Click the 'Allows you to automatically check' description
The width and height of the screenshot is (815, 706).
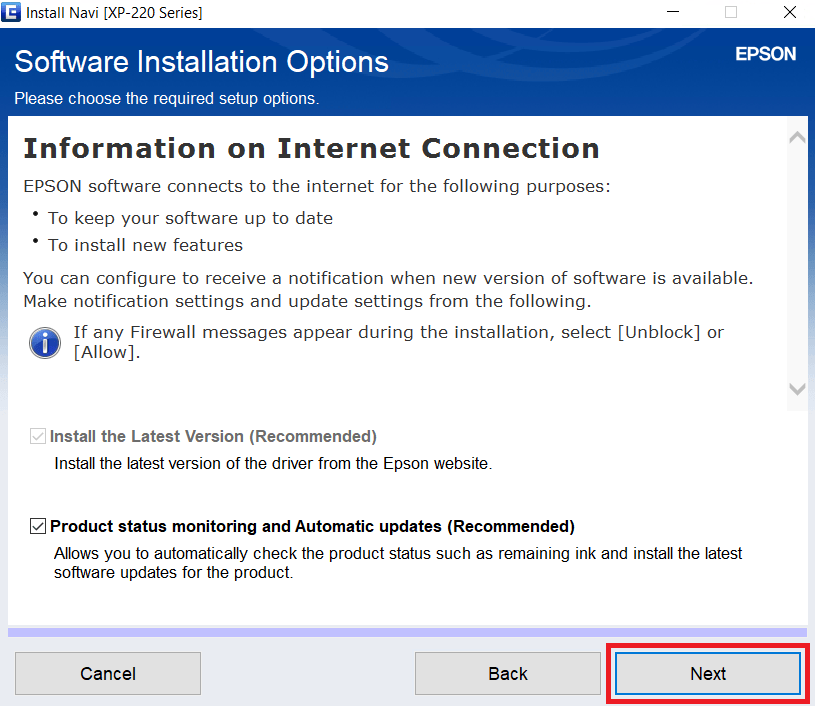pyautogui.click(x=398, y=563)
